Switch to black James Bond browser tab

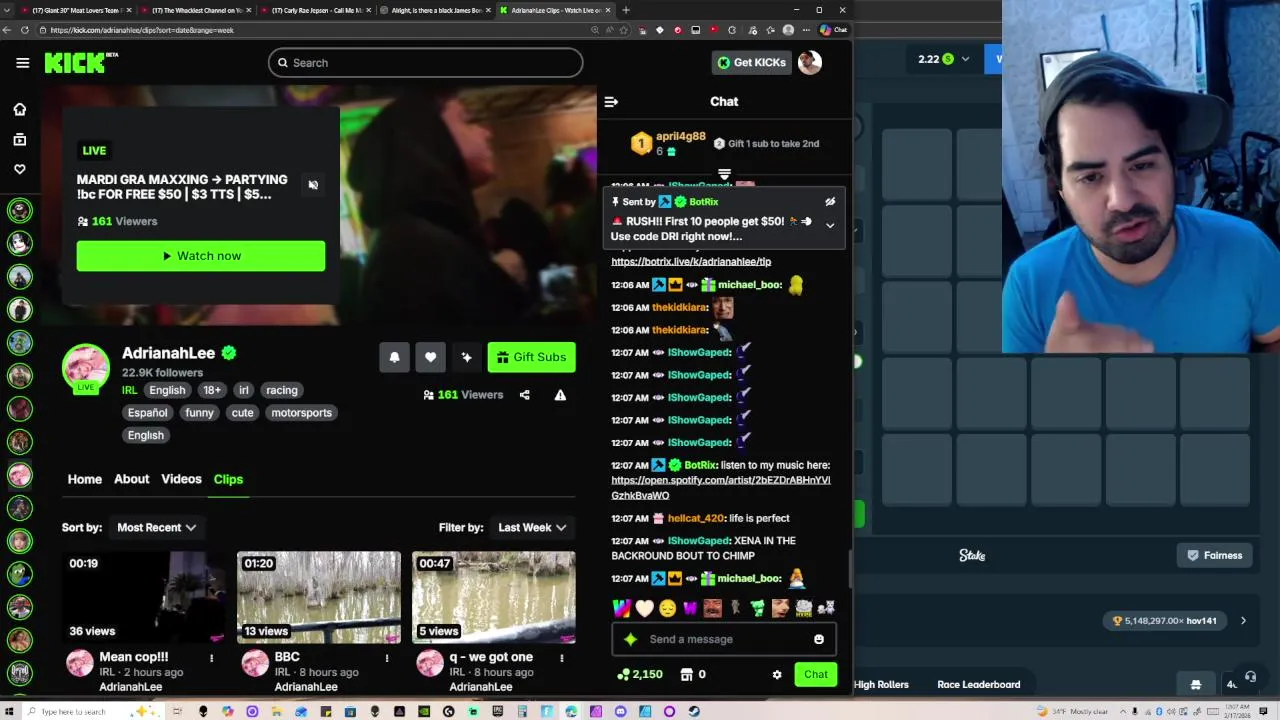click(435, 10)
